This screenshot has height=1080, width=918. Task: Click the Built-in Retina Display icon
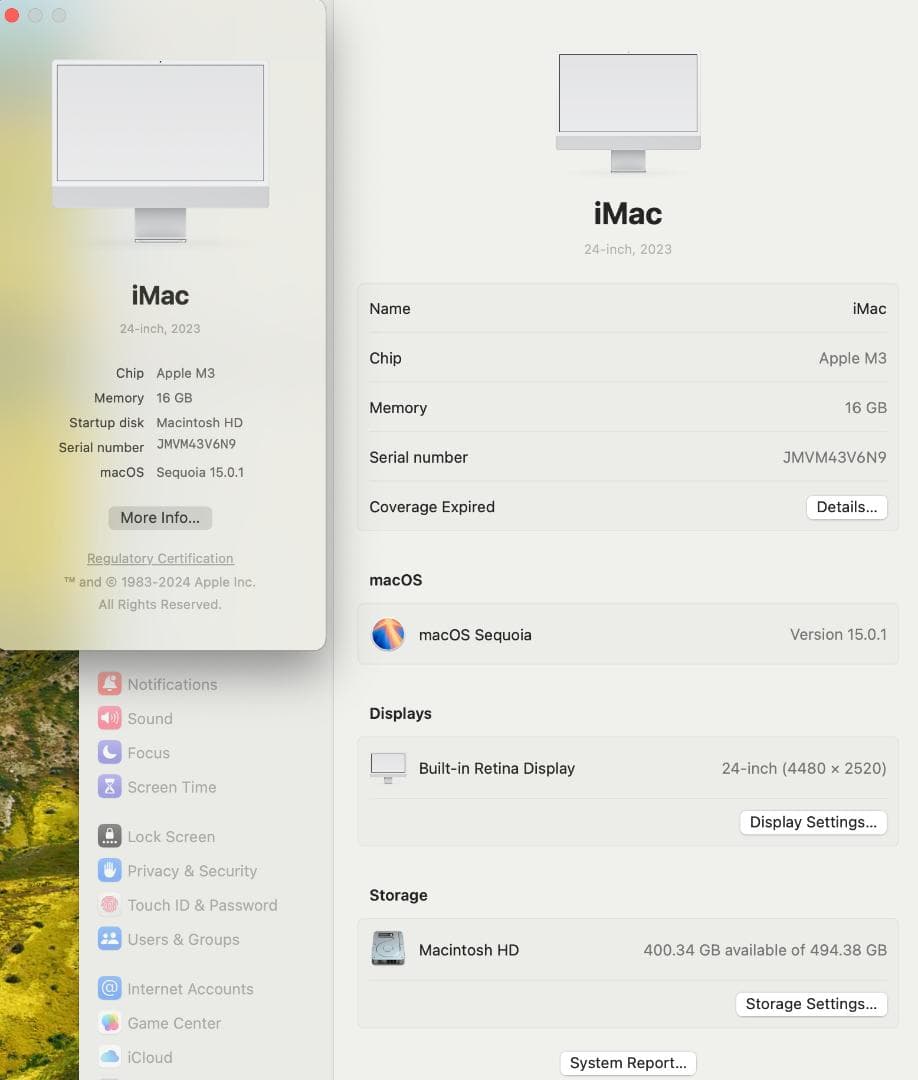coord(388,767)
